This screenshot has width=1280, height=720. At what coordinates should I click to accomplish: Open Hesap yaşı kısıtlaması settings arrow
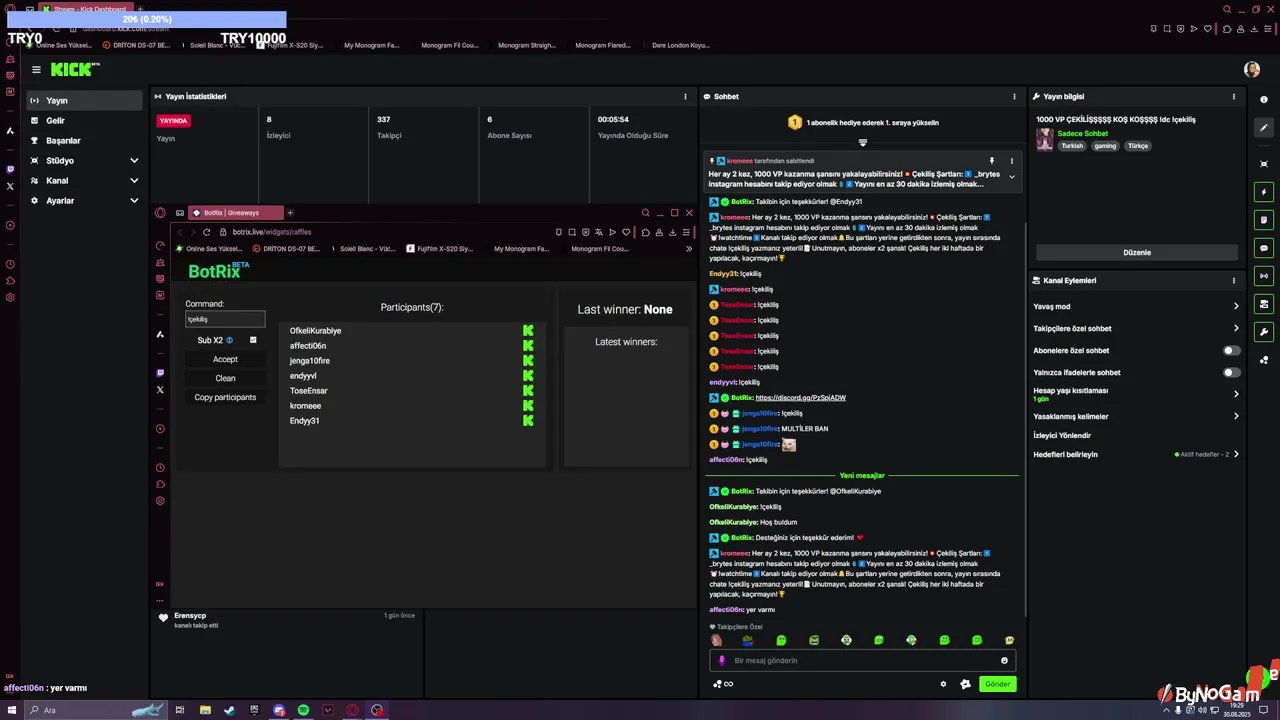coord(1236,394)
